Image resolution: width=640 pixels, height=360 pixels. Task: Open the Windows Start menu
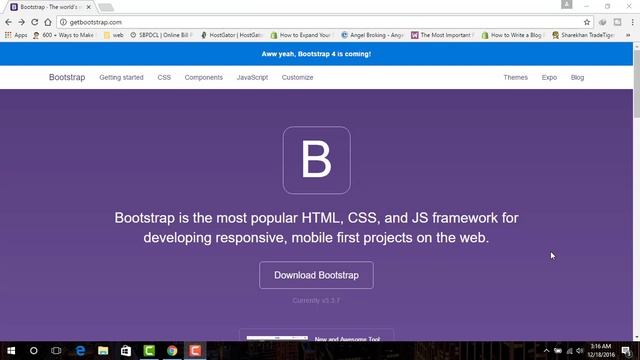[x=11, y=351]
